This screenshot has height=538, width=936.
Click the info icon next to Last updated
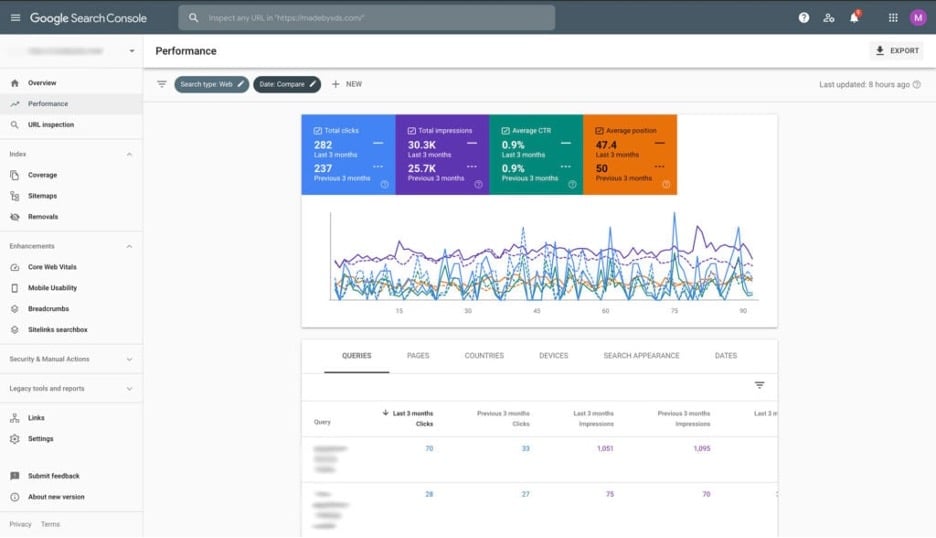(917, 85)
